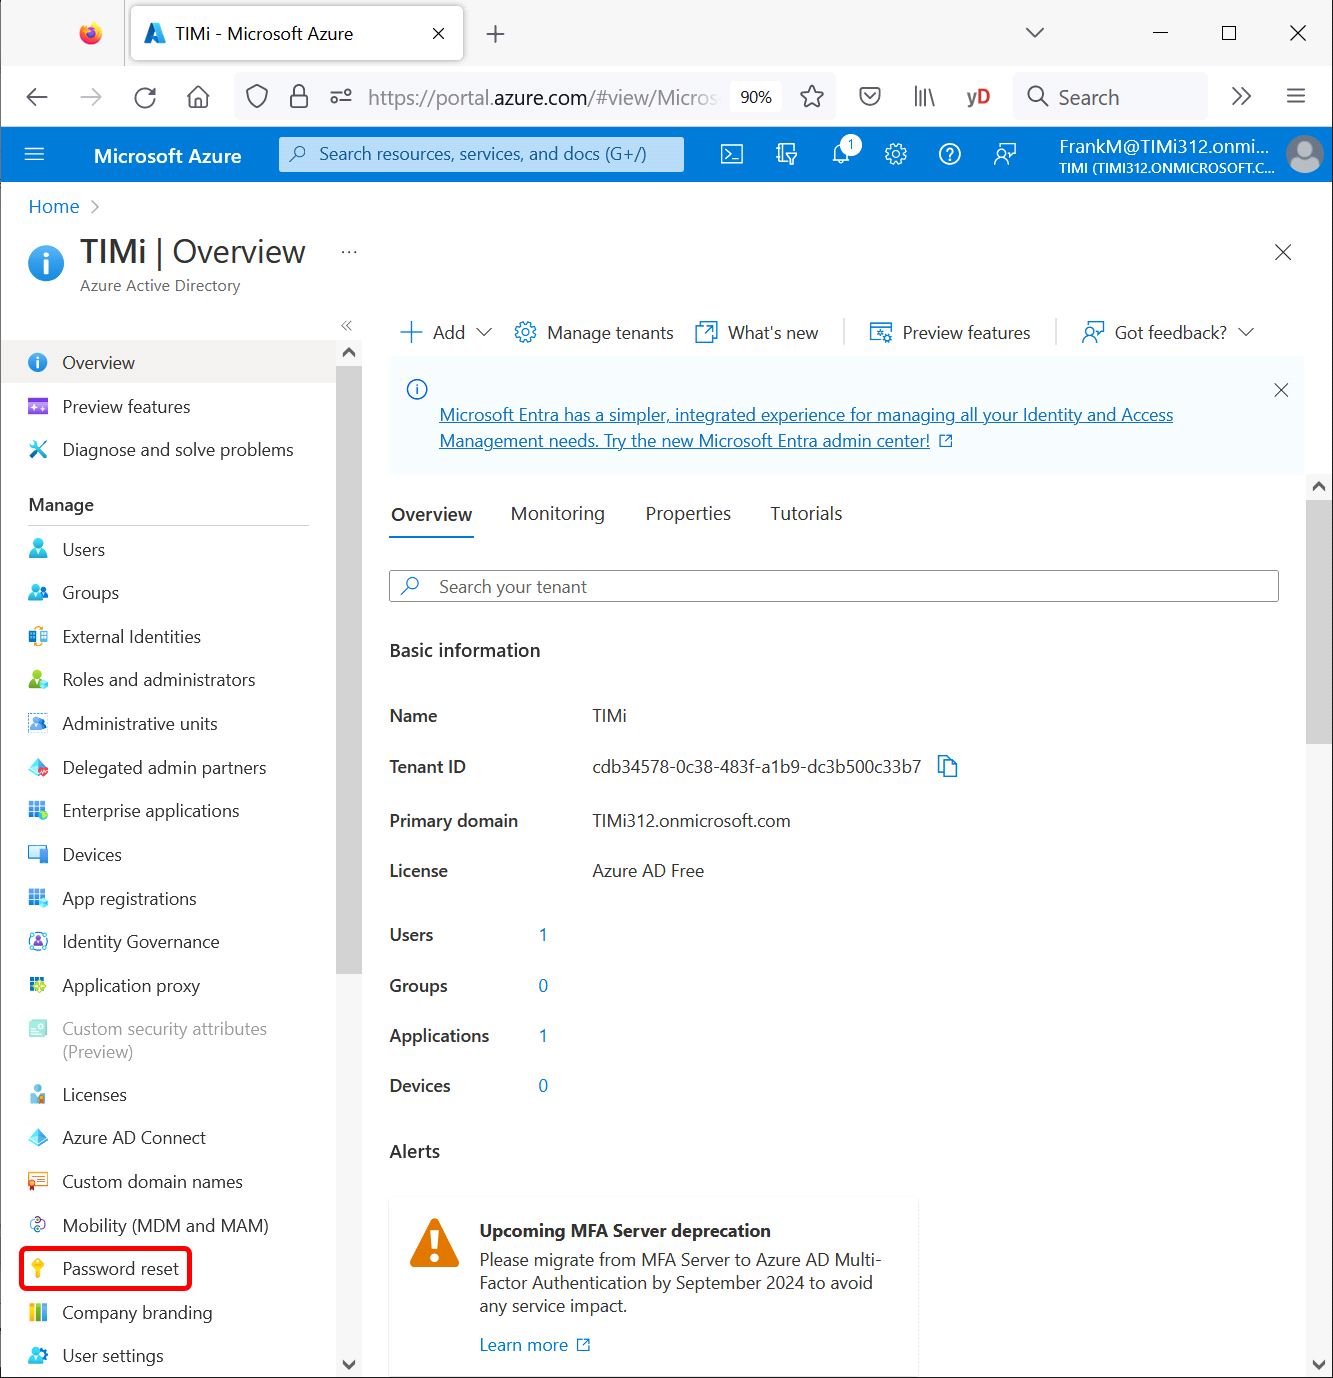
Task: Click the main content scrollbar thumb
Action: pyautogui.click(x=1319, y=621)
